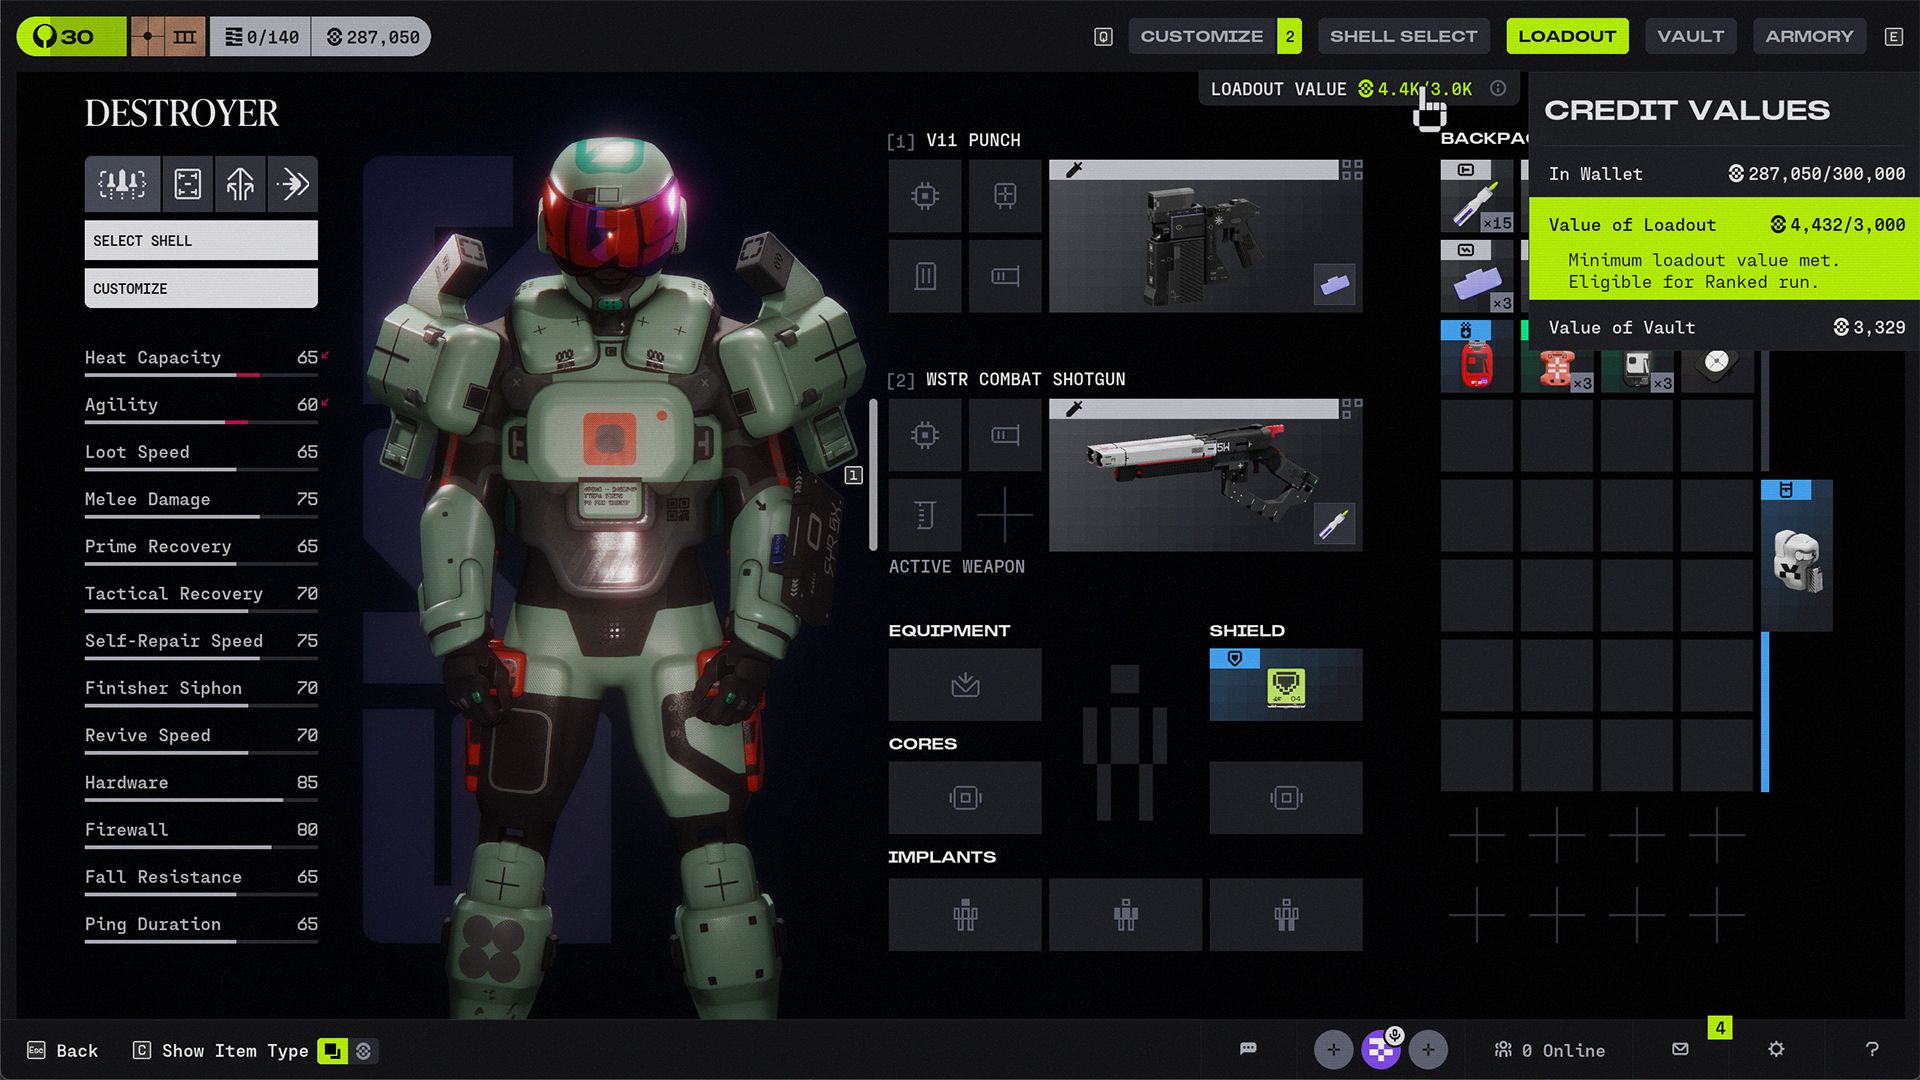Image resolution: width=1920 pixels, height=1080 pixels.
Task: Click the 4 notification badge above the mailbox
Action: click(x=1720, y=1028)
